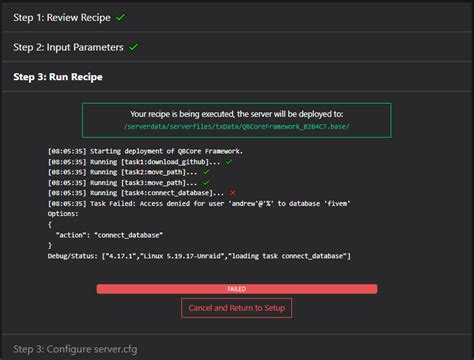Click 'Running [task3:move_path]' log text

point(143,183)
